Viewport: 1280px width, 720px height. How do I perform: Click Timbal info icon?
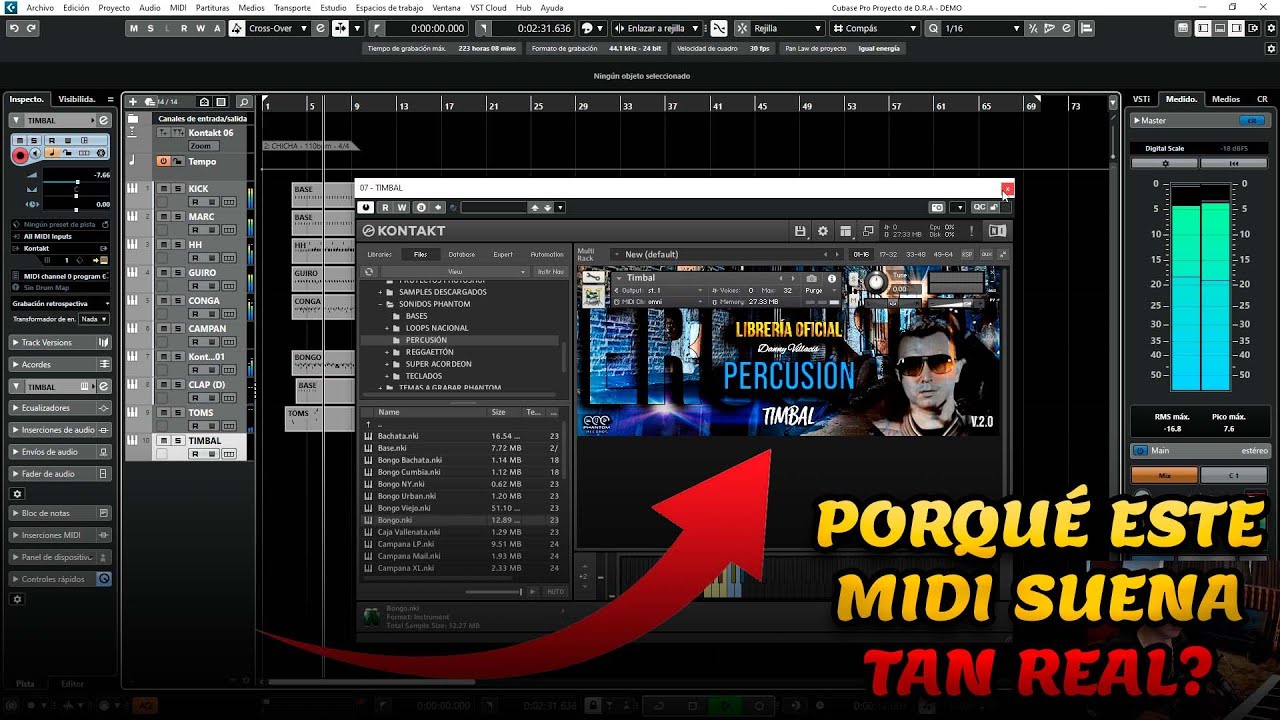point(831,278)
